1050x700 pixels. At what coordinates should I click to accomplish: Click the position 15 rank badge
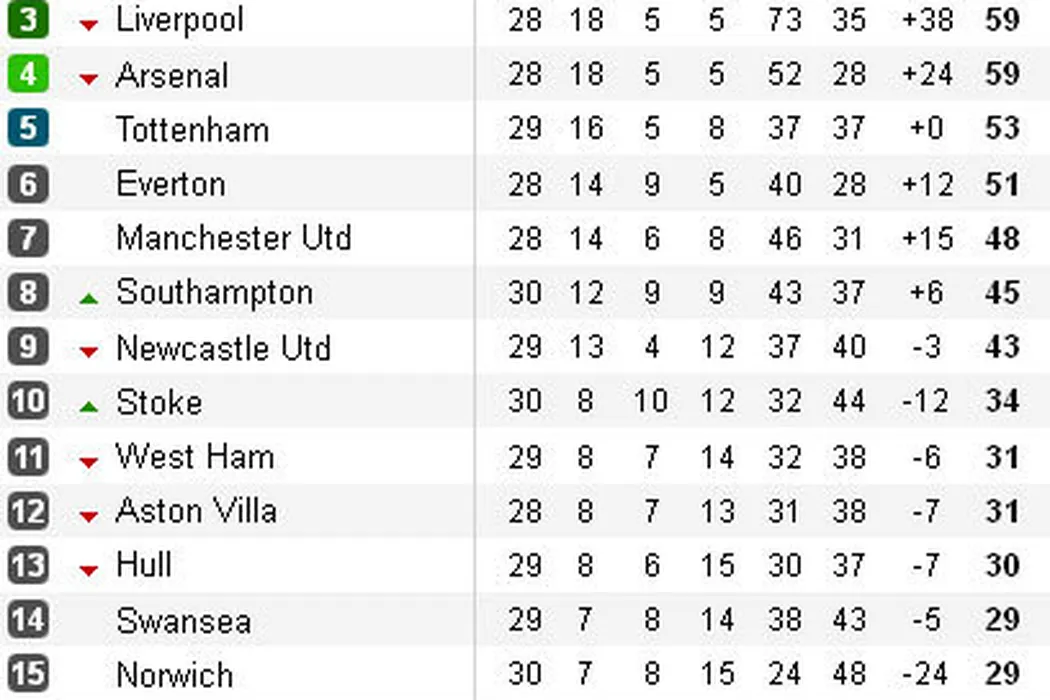coord(27,674)
